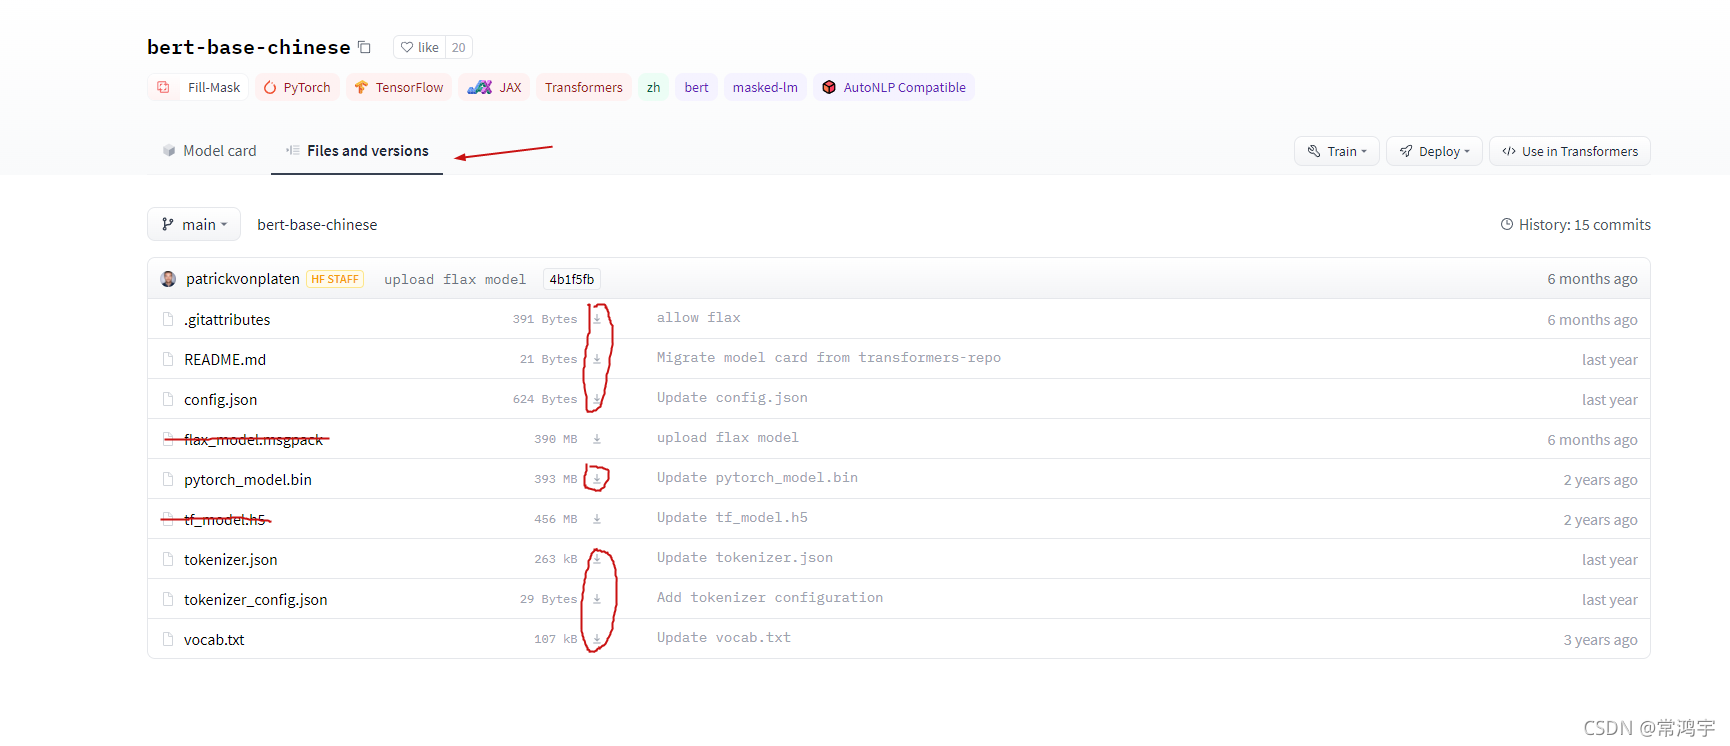The height and width of the screenshot is (746, 1730).
Task: Like the model with heart button
Action: click(420, 47)
